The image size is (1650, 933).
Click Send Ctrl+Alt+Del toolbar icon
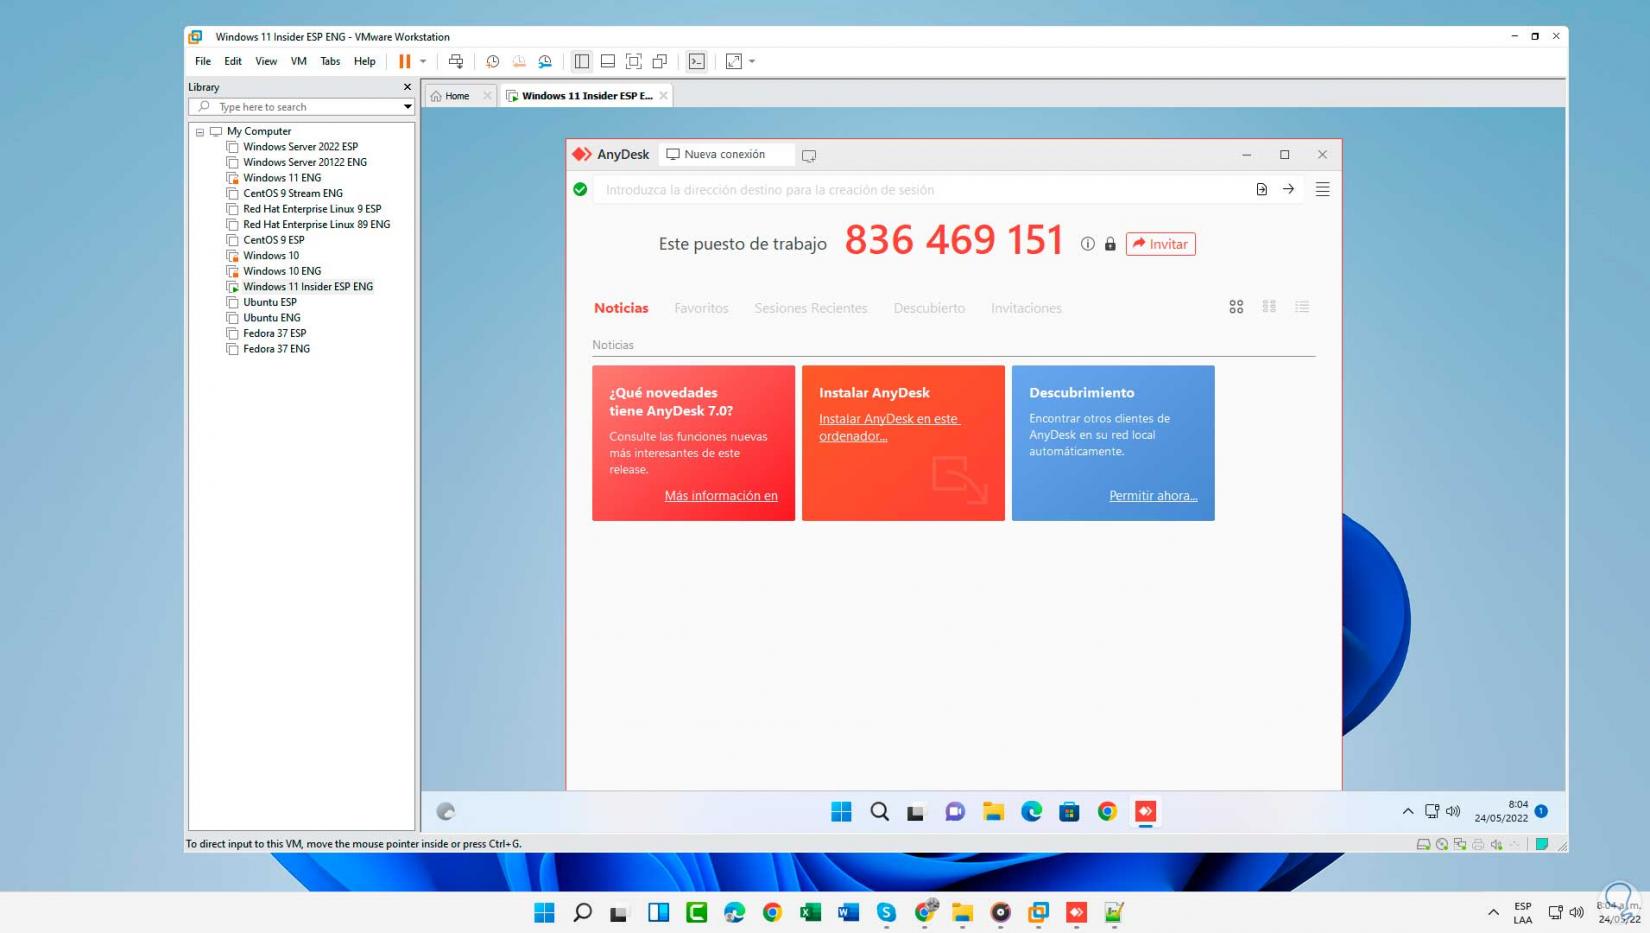tap(456, 61)
